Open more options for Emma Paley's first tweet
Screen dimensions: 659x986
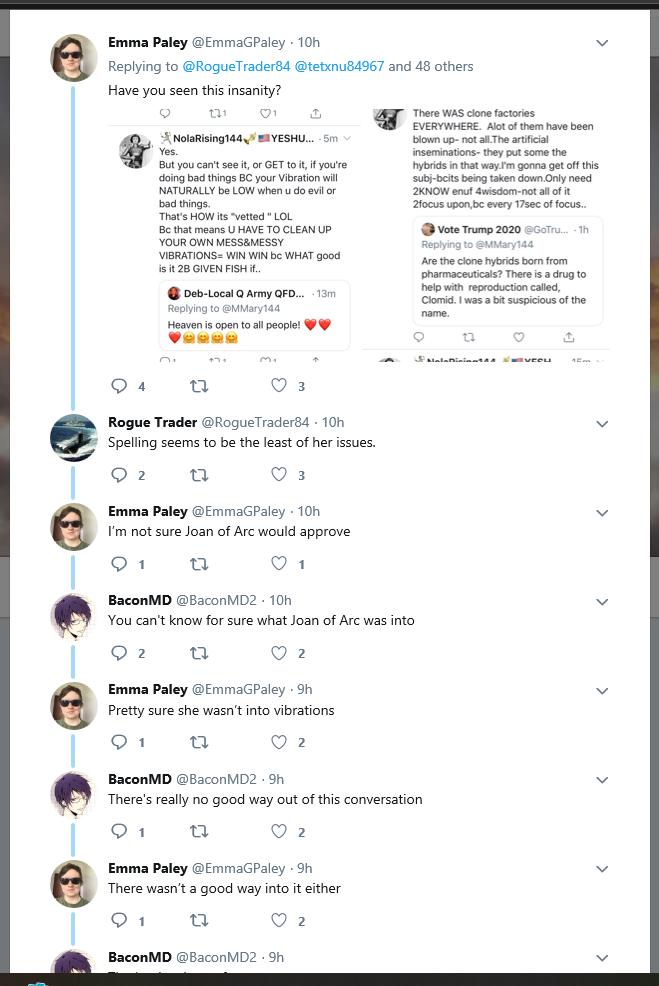602,43
